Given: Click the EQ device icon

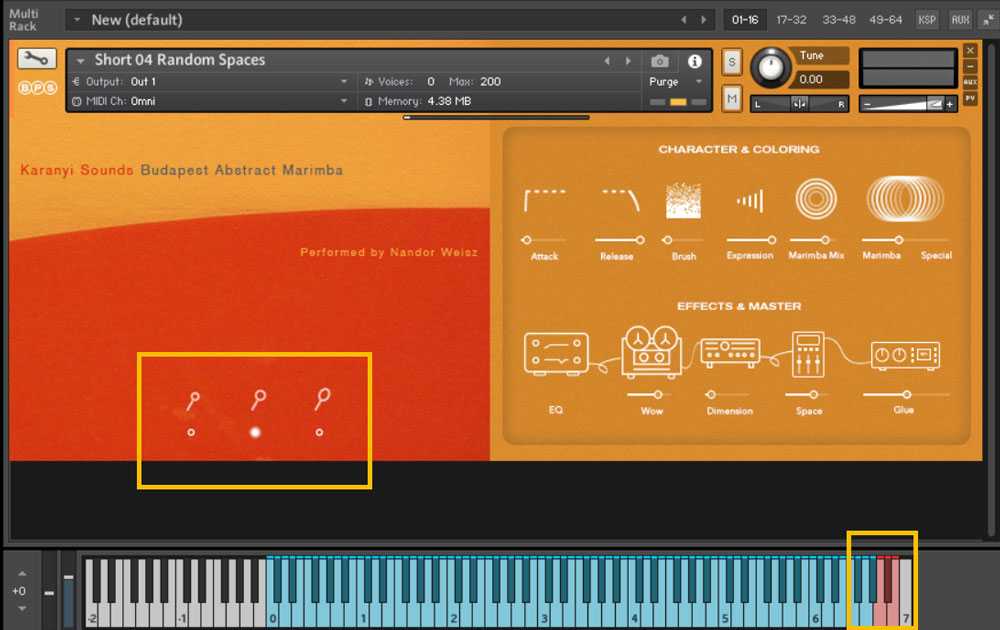Looking at the screenshot, I should [556, 354].
